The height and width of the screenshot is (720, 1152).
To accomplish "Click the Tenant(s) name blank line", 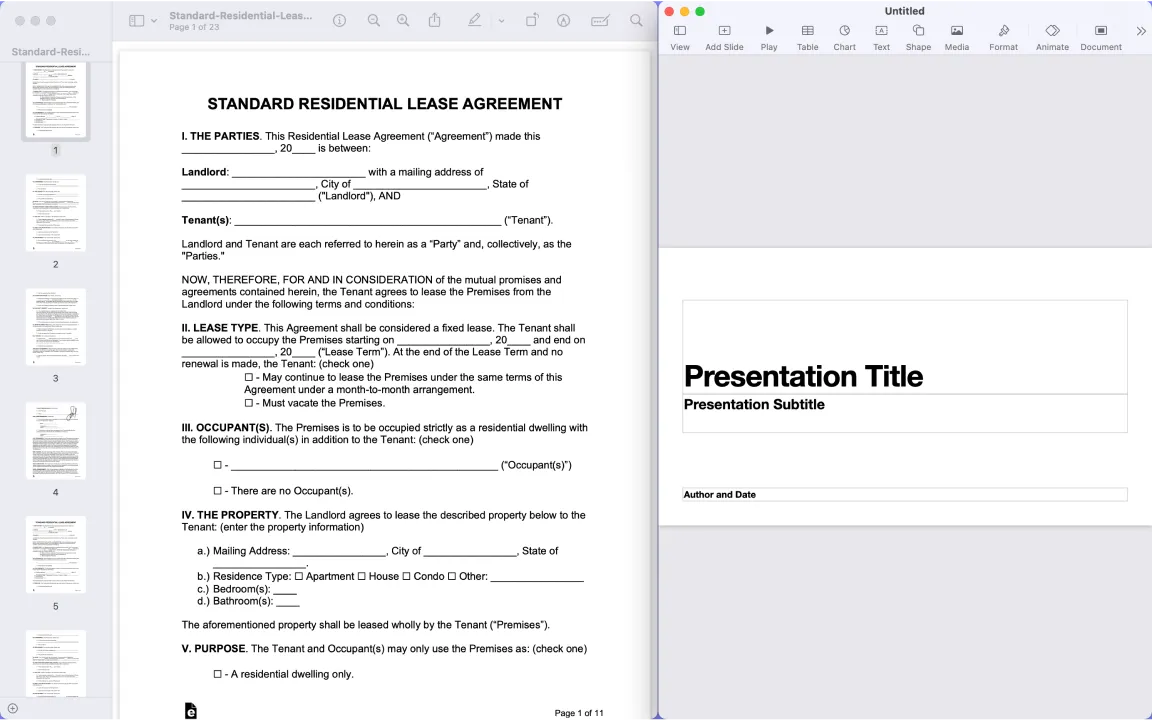I will click(x=367, y=220).
